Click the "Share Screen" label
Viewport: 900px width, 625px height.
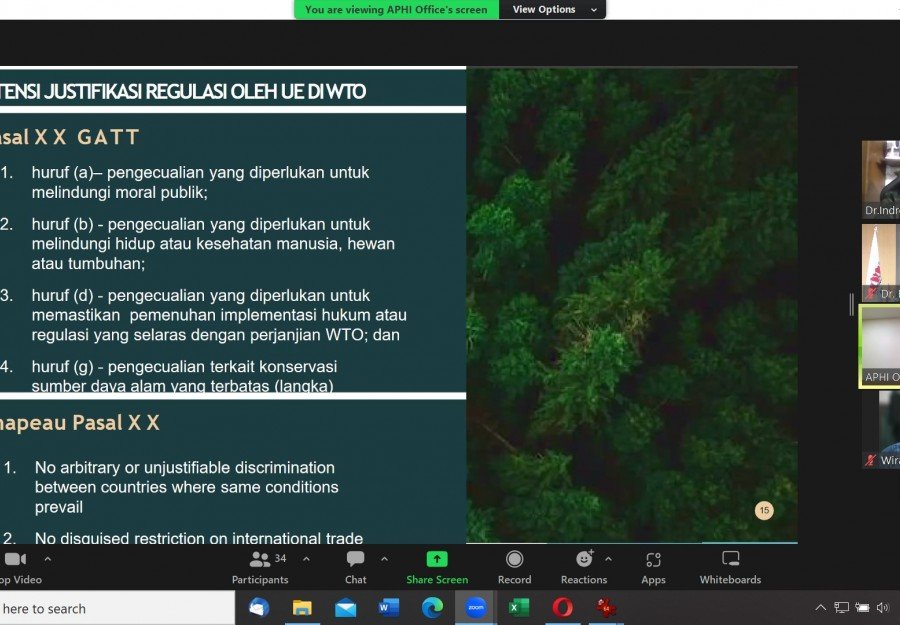pos(437,580)
